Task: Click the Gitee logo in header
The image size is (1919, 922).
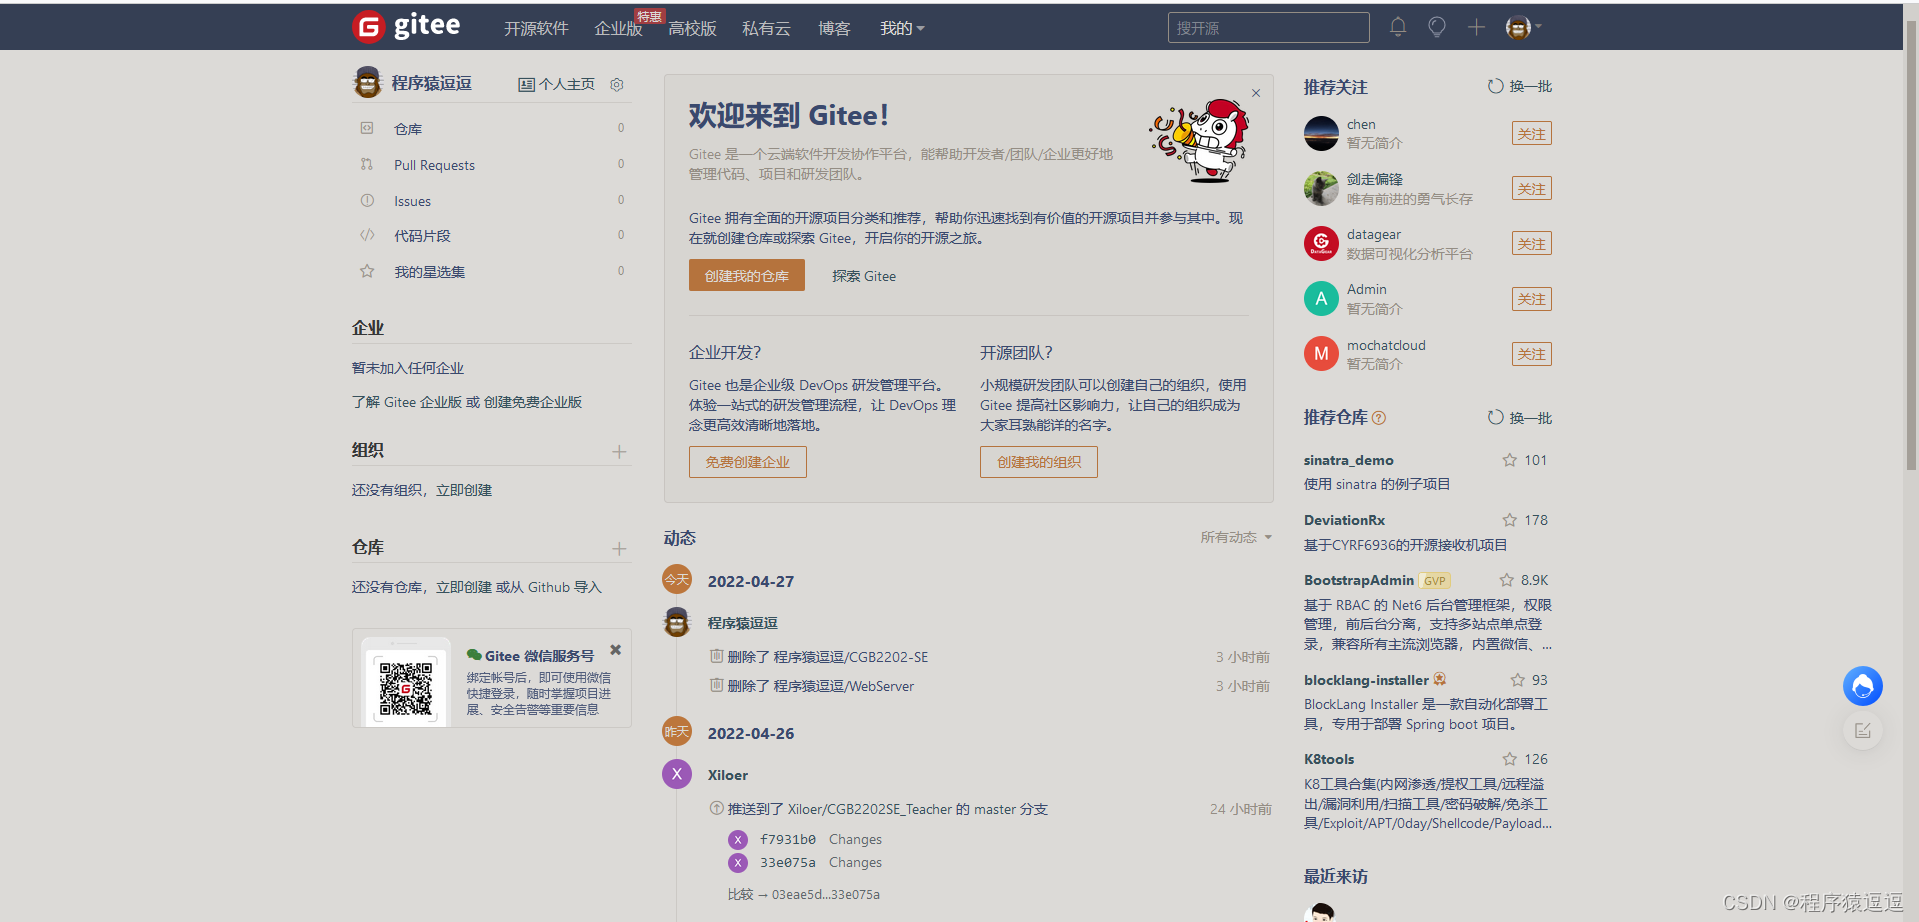Action: [x=407, y=26]
